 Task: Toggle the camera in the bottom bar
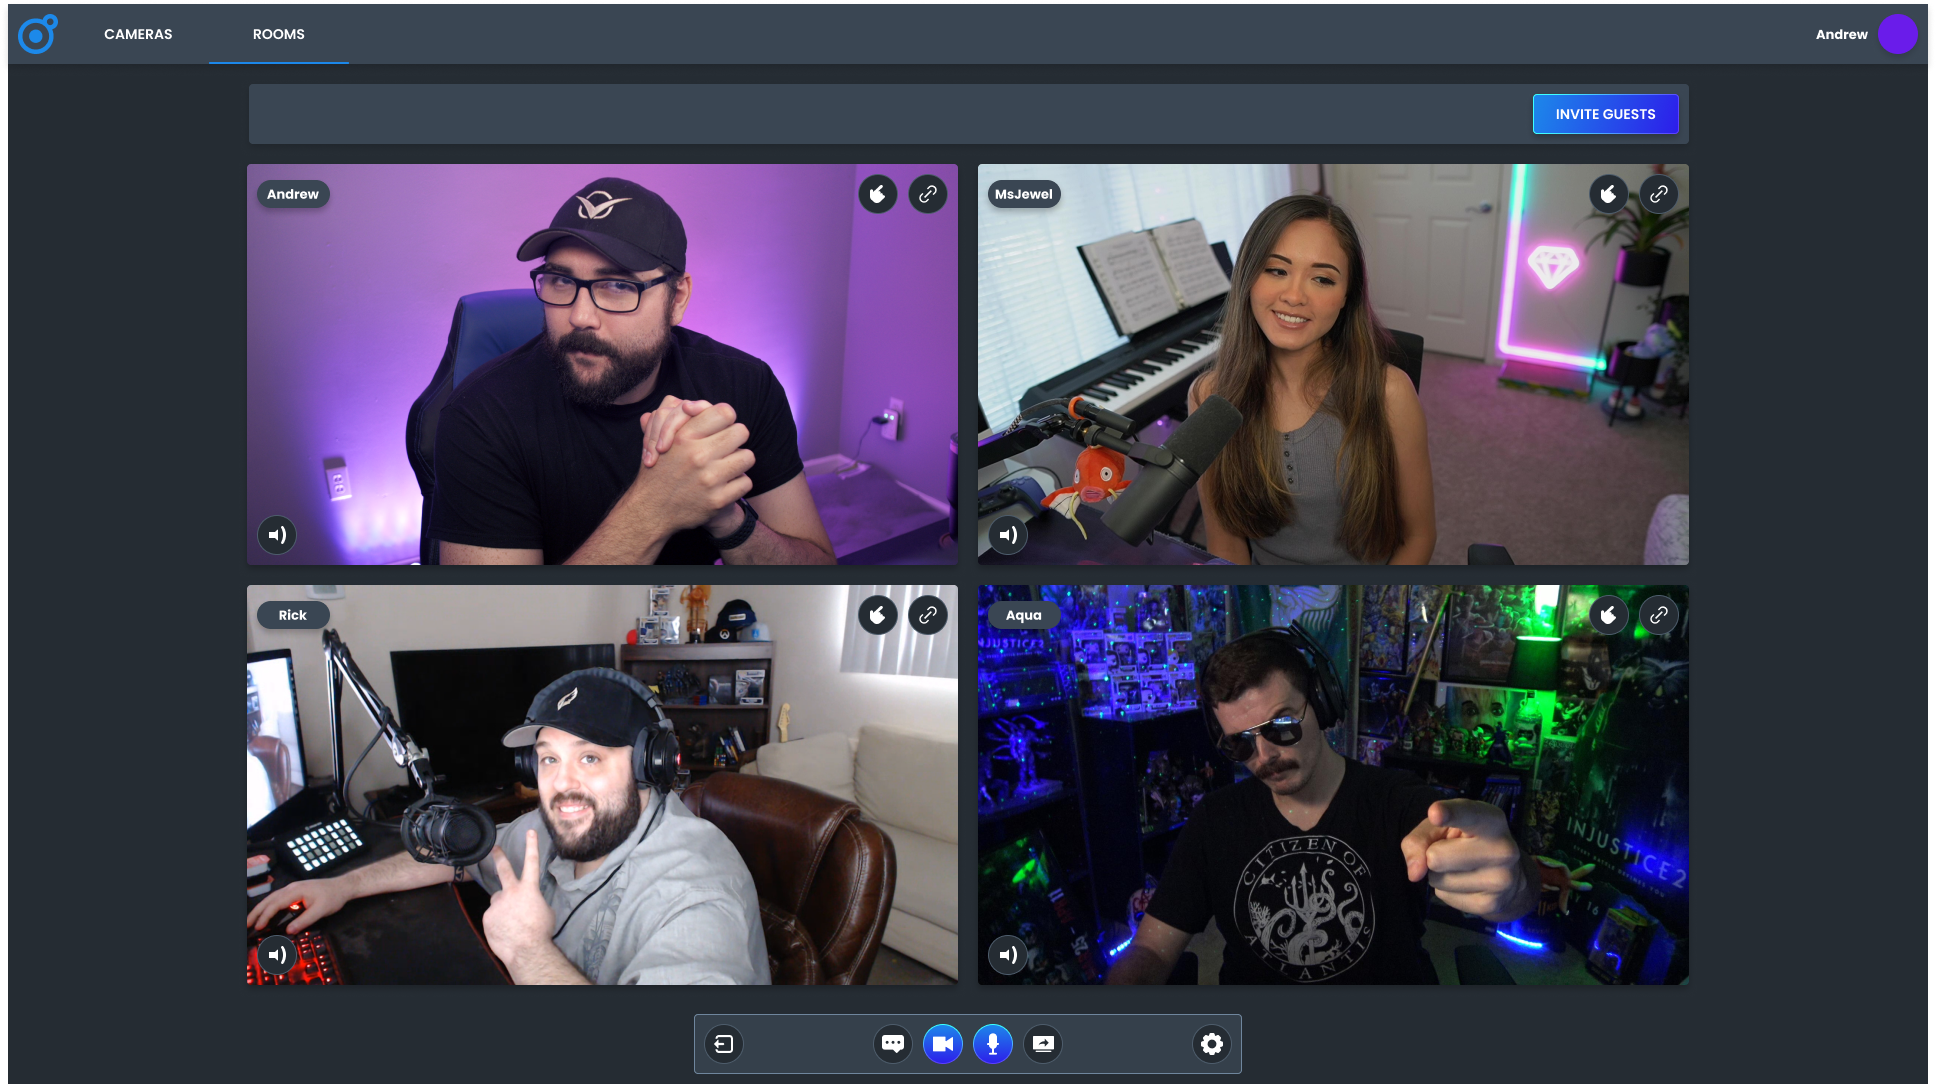942,1044
